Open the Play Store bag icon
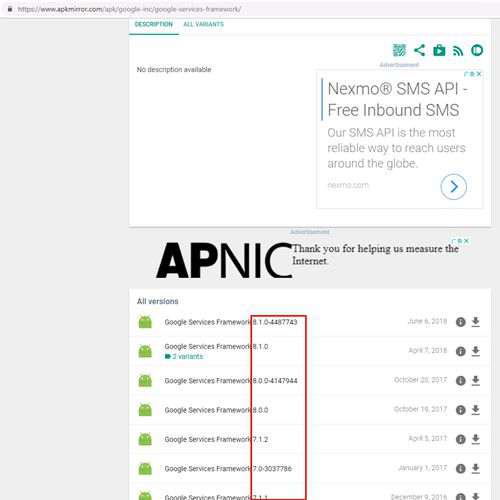The height and width of the screenshot is (500, 500). click(x=439, y=50)
